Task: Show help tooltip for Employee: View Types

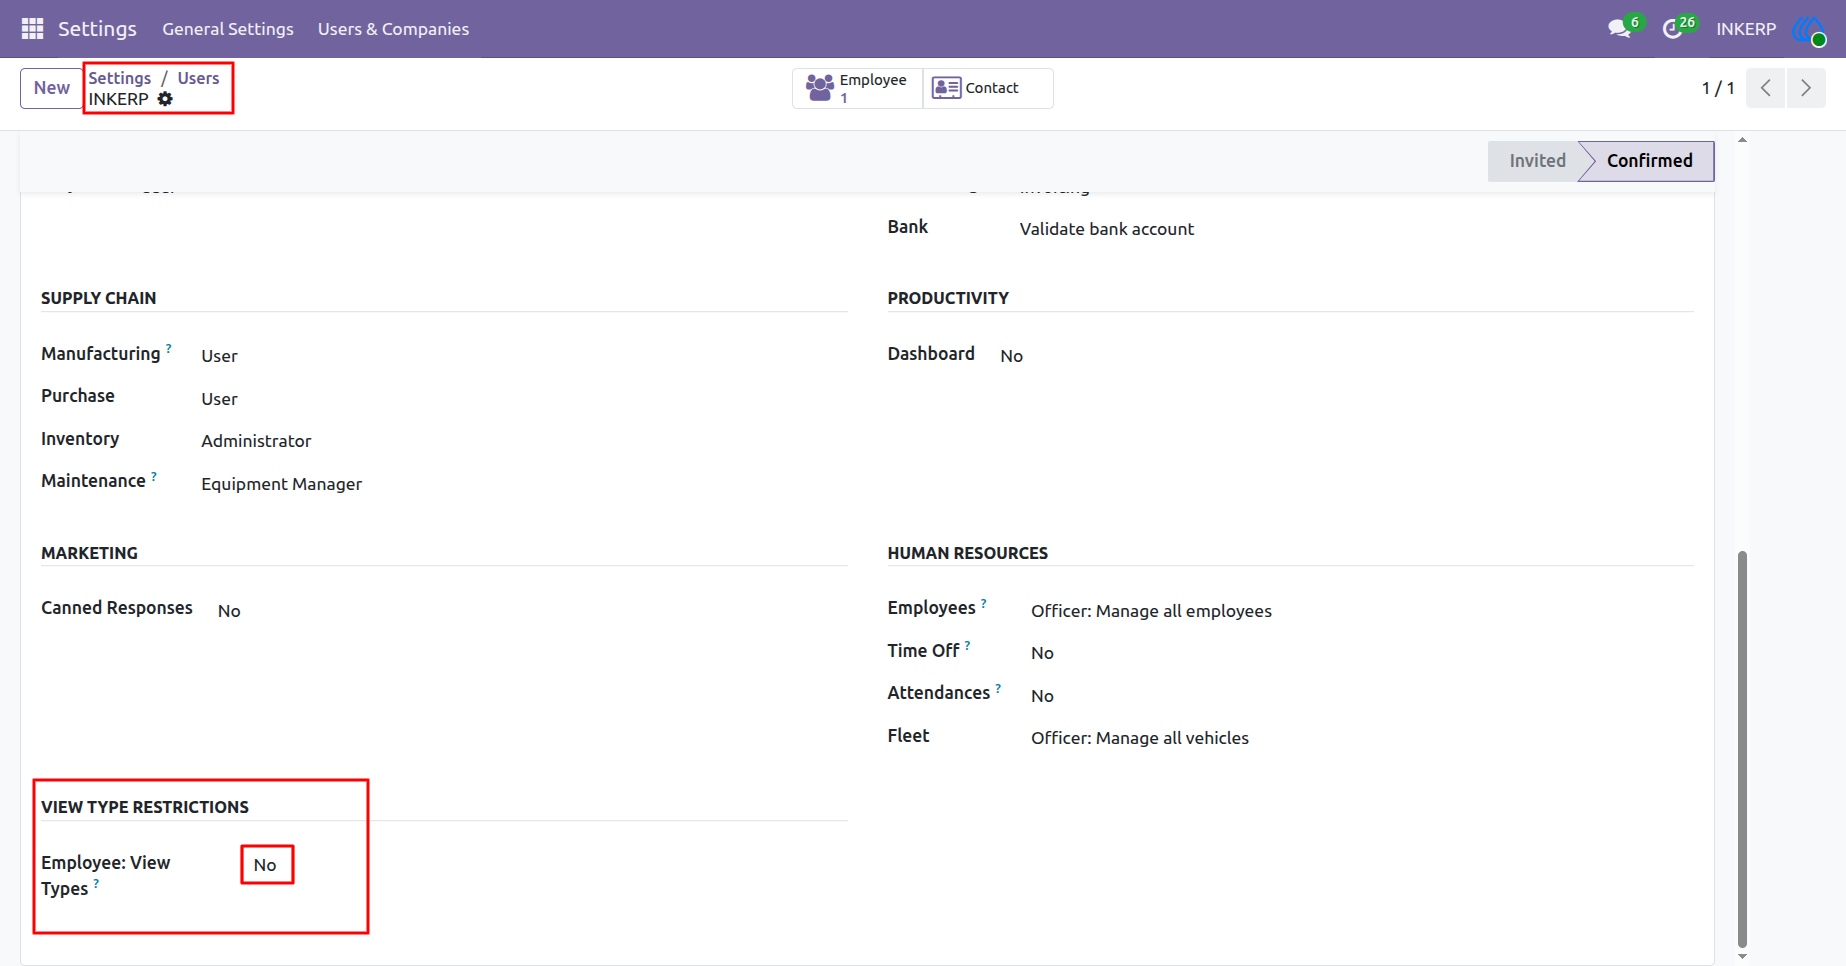Action: (x=96, y=884)
